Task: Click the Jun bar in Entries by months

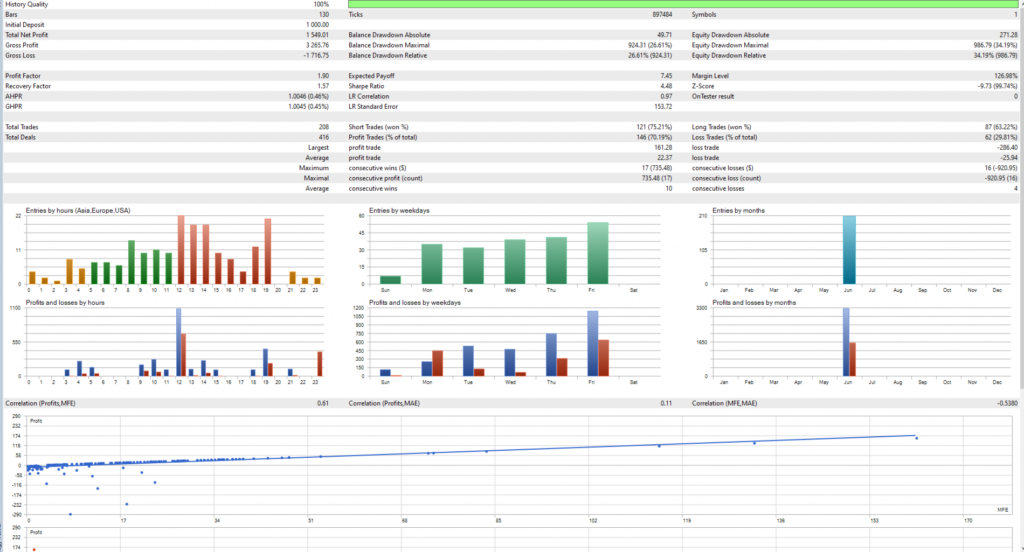Action: click(x=849, y=250)
